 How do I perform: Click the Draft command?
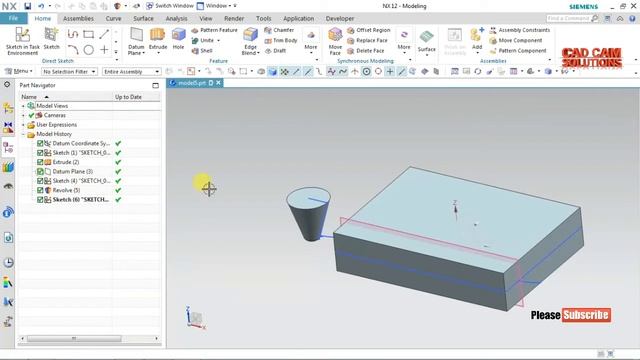[x=276, y=51]
